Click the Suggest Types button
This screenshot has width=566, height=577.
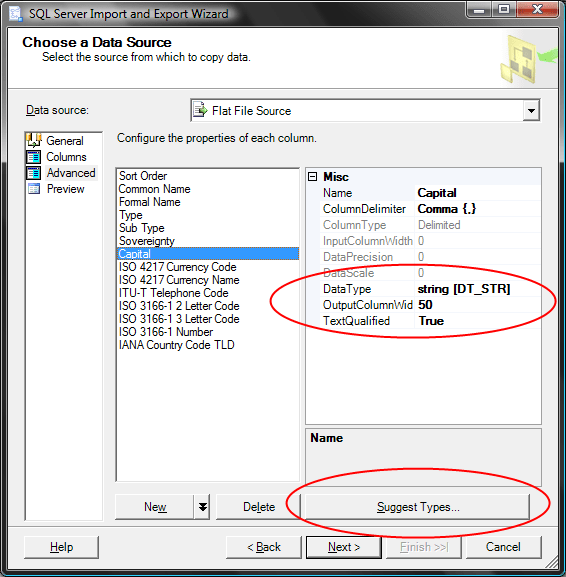(418, 507)
